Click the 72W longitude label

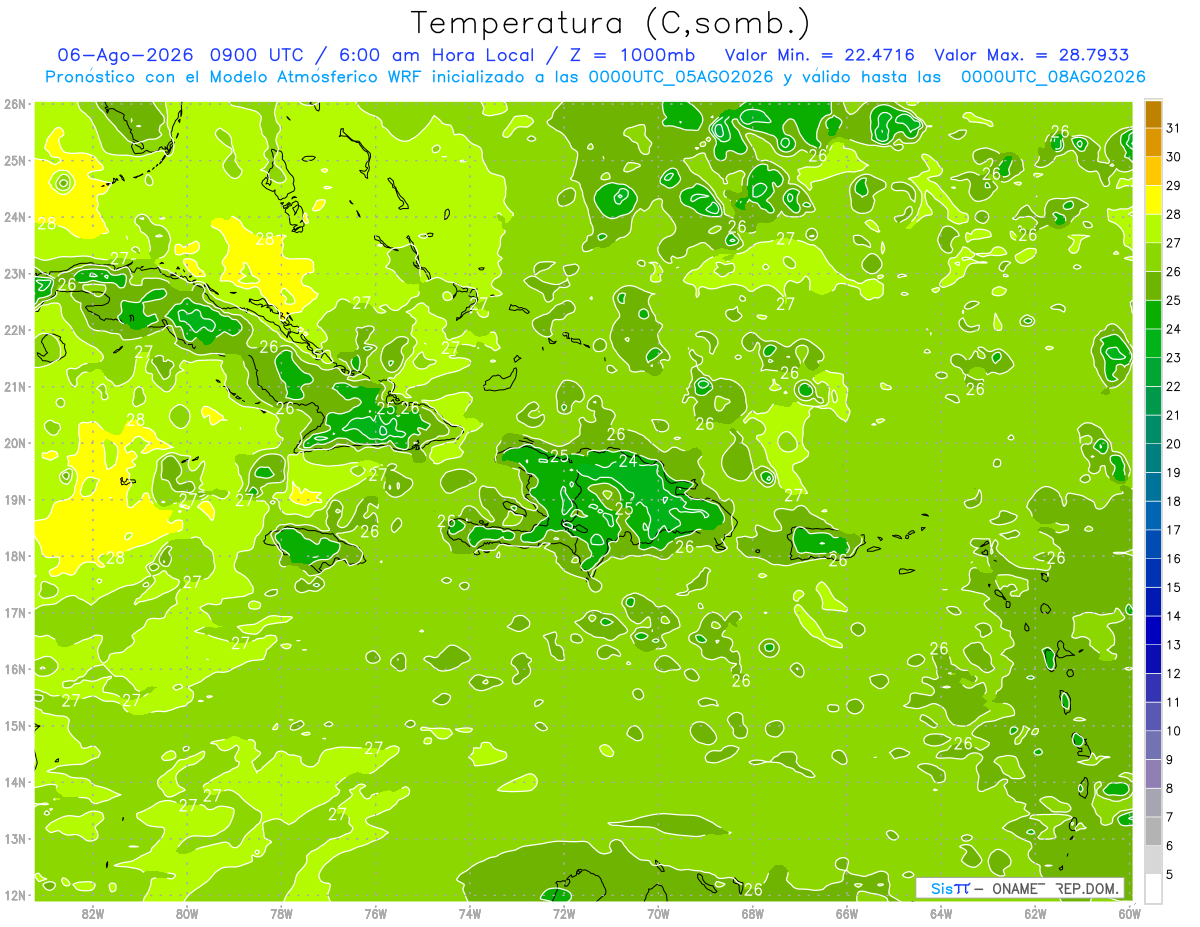click(564, 913)
